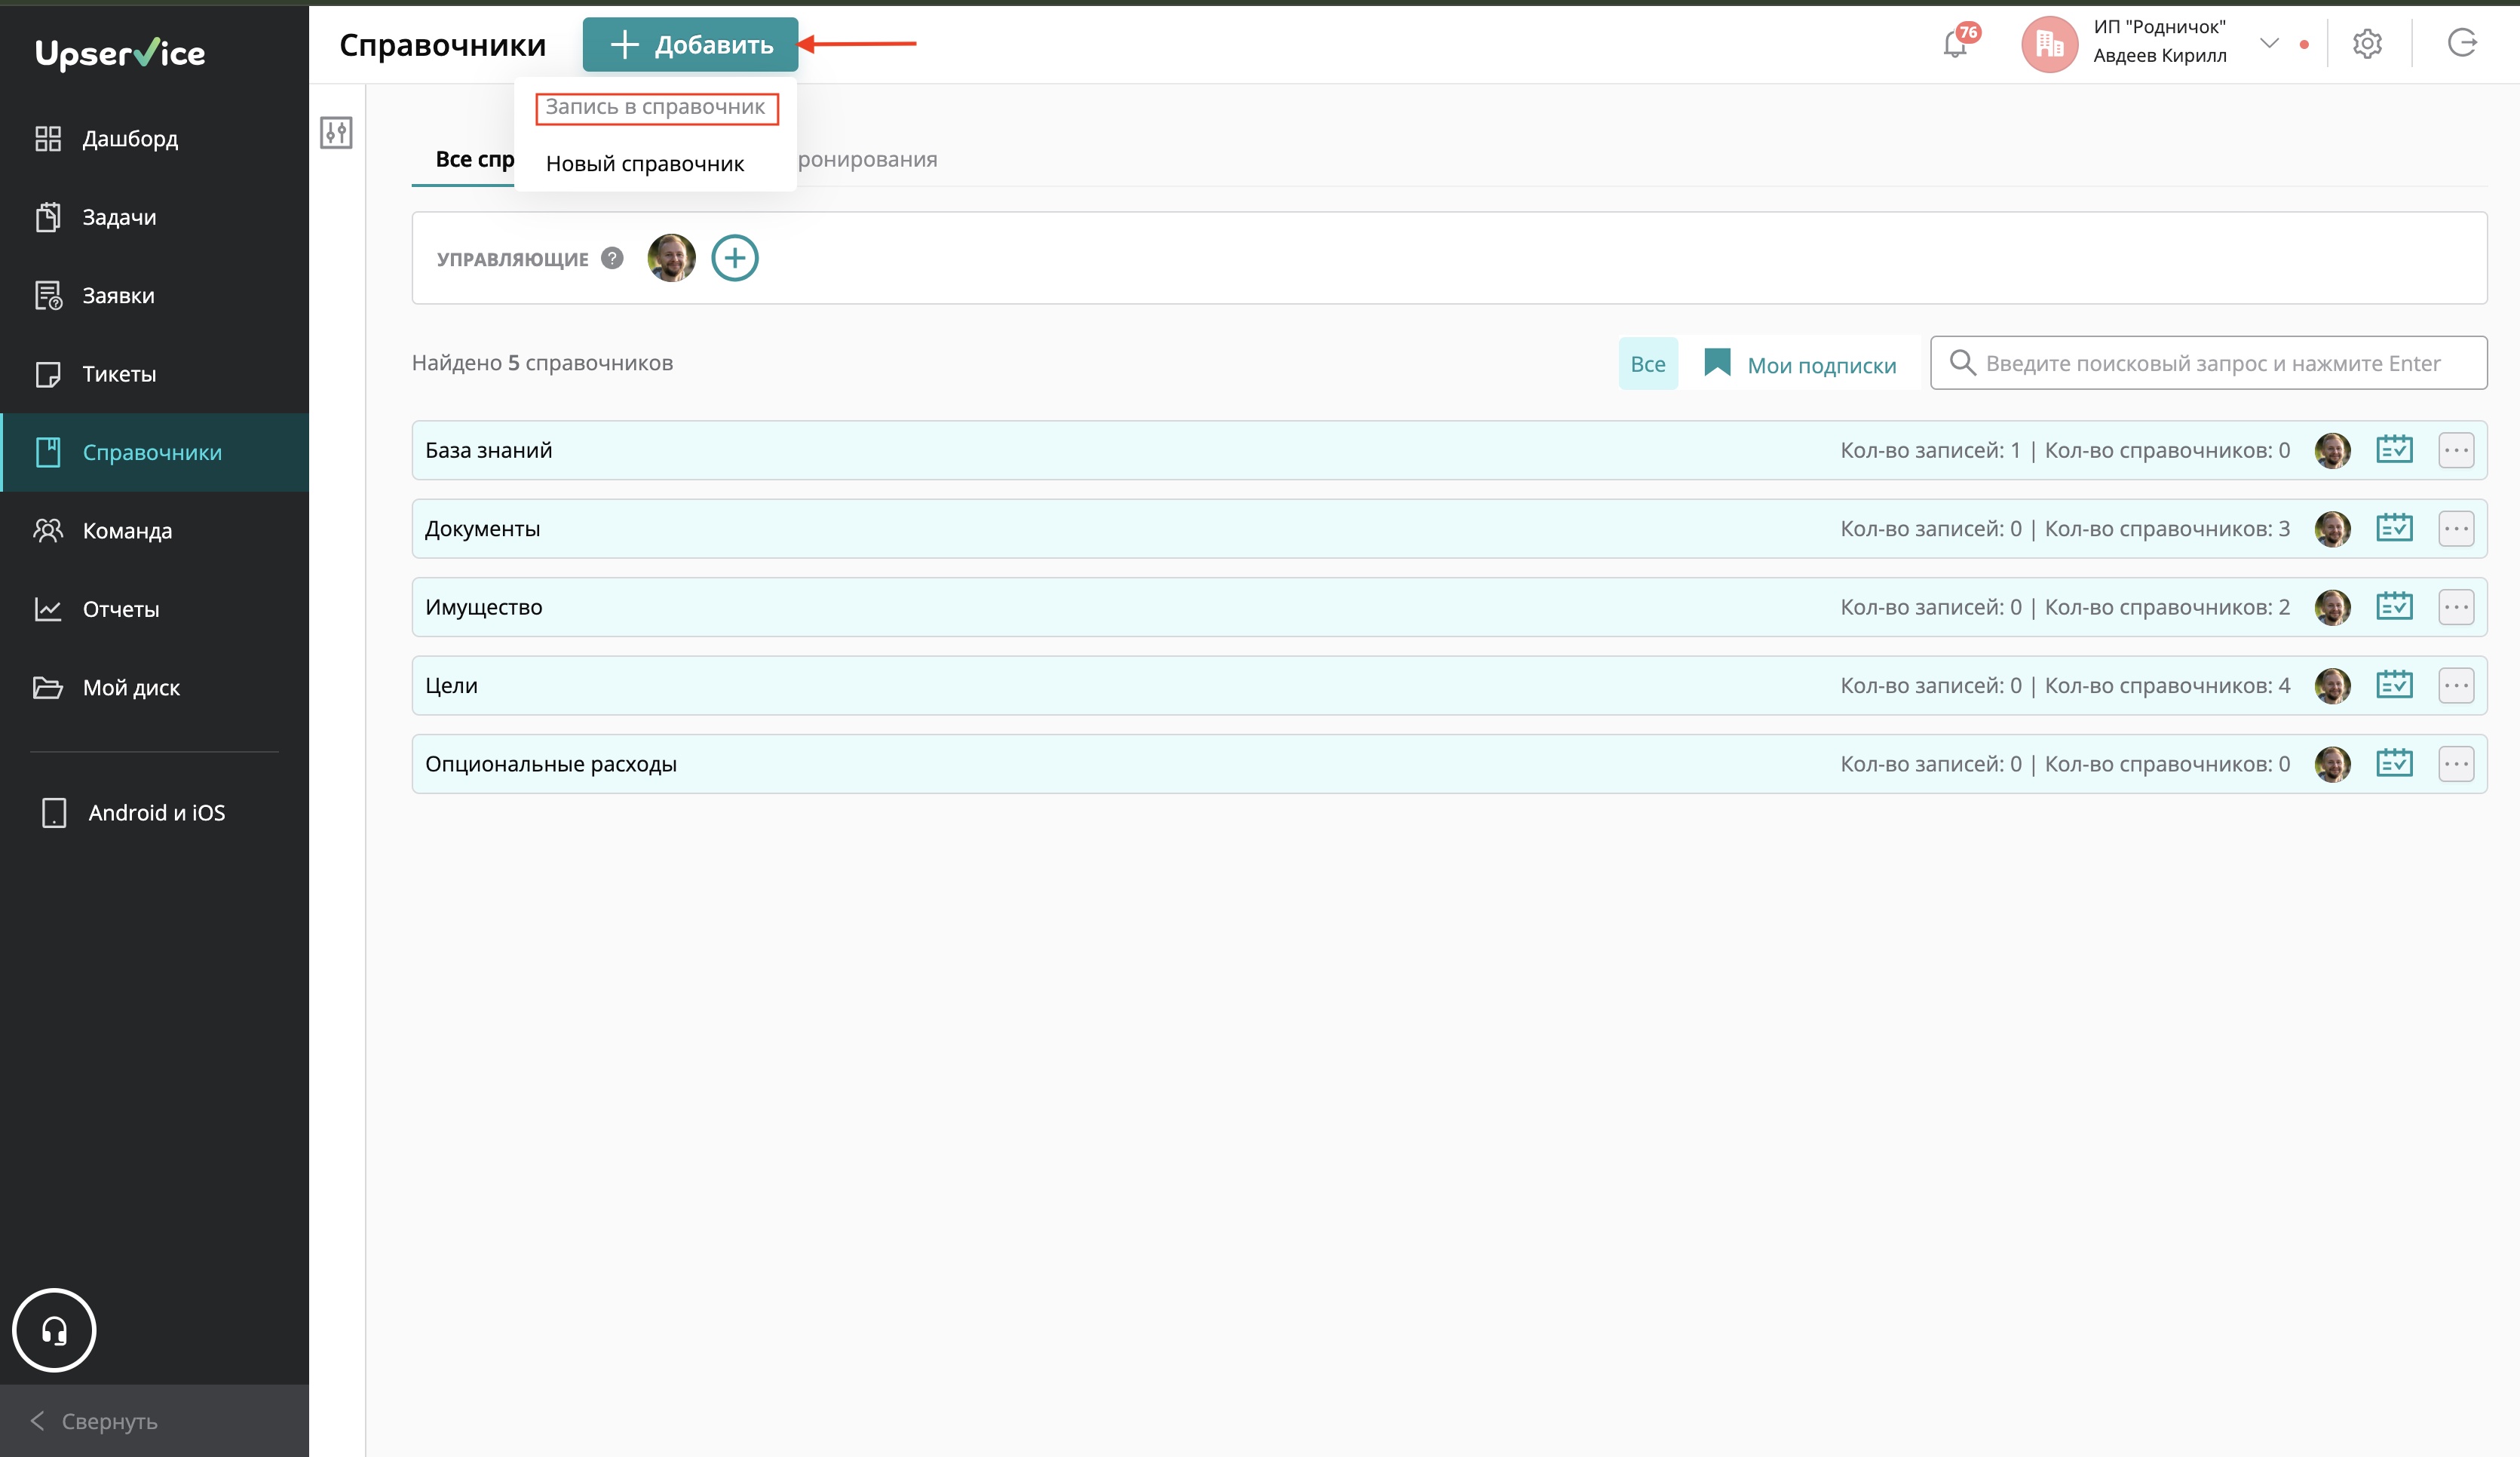The image size is (2520, 1457).
Task: Click calendar-check icon for Цели row
Action: pyautogui.click(x=2394, y=685)
